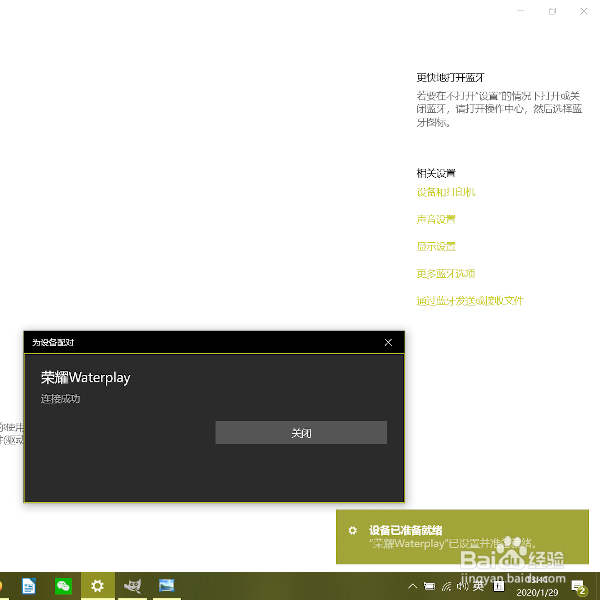Click the 相关设置 heading
The height and width of the screenshot is (600, 600).
(x=436, y=173)
